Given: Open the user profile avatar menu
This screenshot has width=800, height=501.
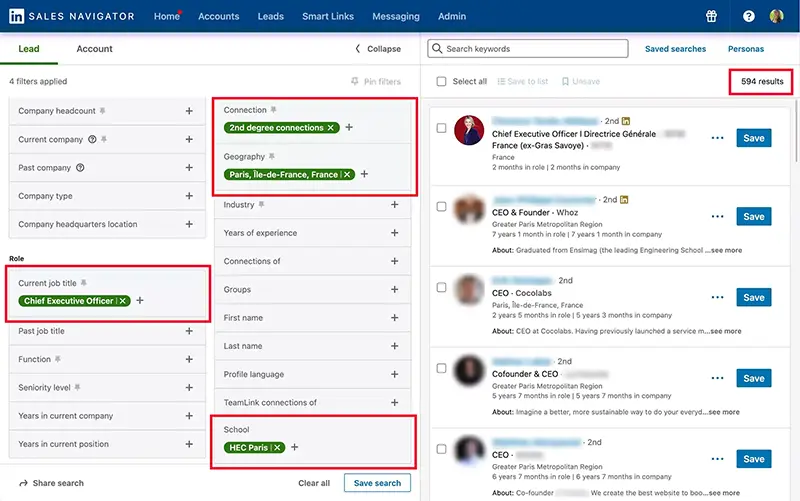Looking at the screenshot, I should click(777, 16).
